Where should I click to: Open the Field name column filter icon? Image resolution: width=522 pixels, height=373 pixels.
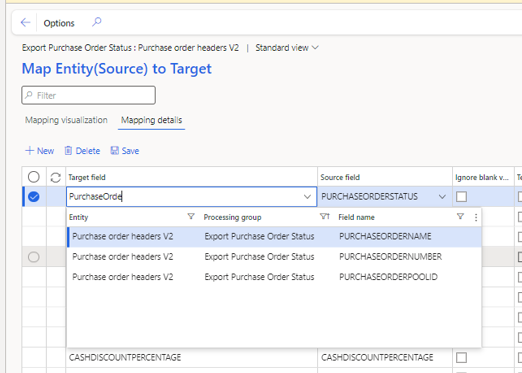coord(460,217)
